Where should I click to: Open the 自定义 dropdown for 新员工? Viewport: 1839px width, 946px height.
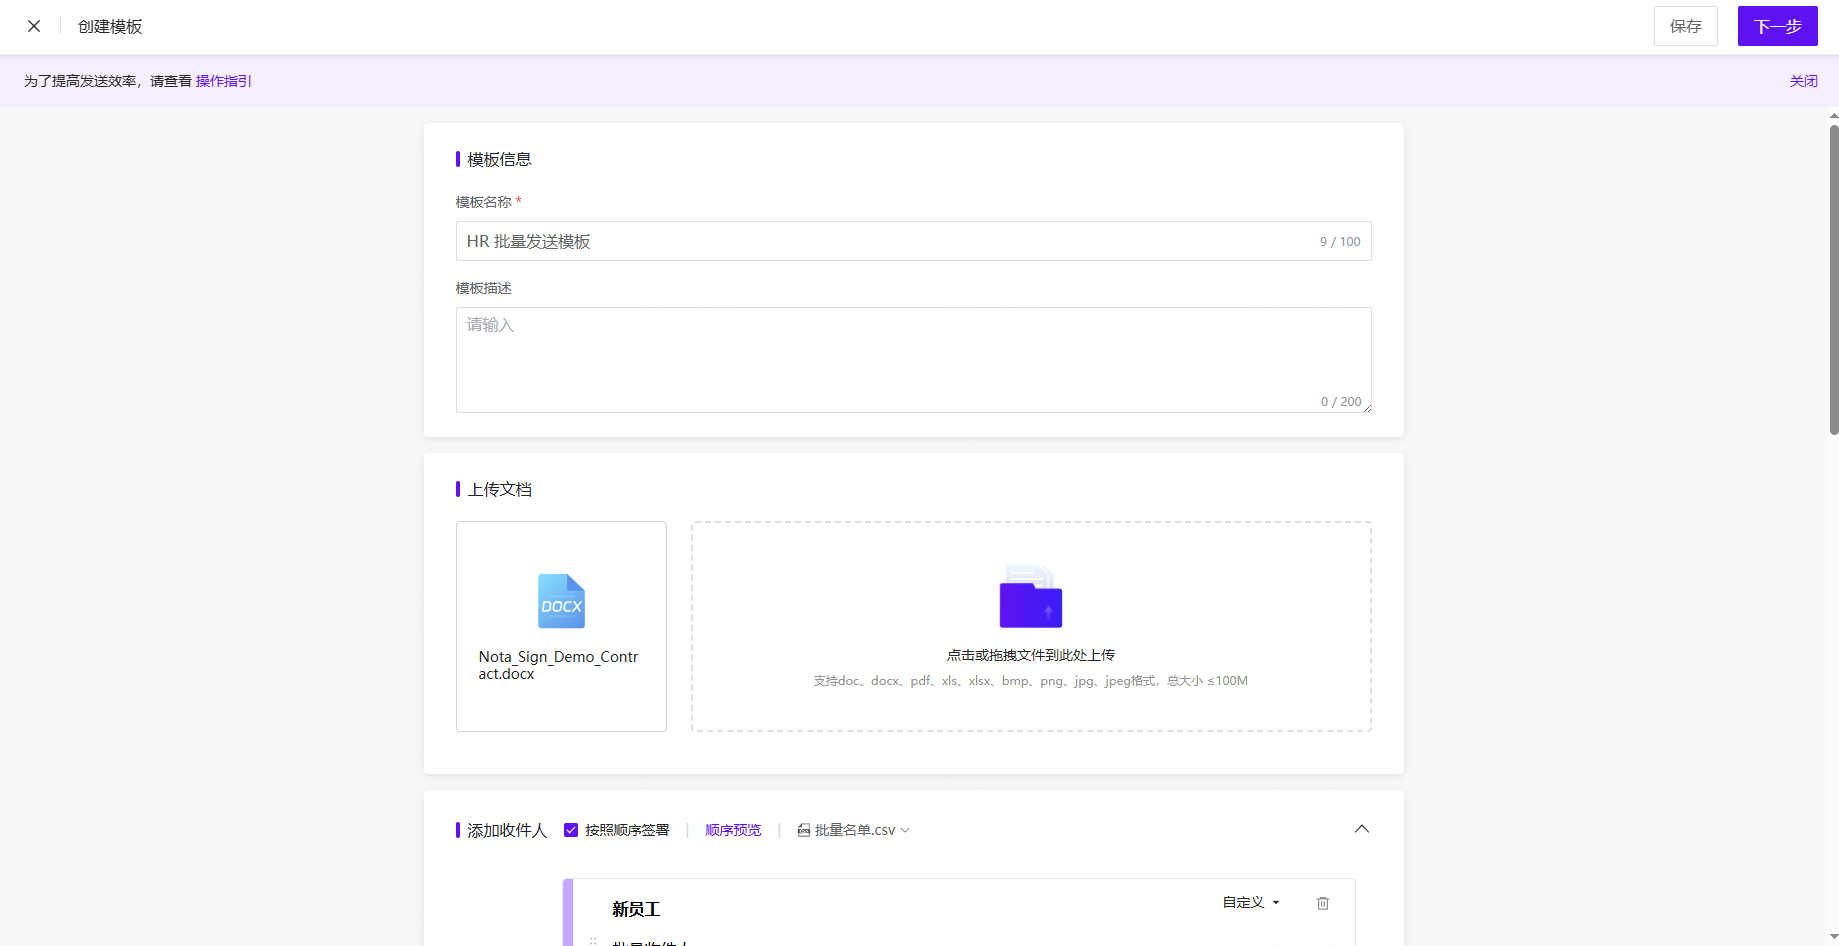[1251, 902]
